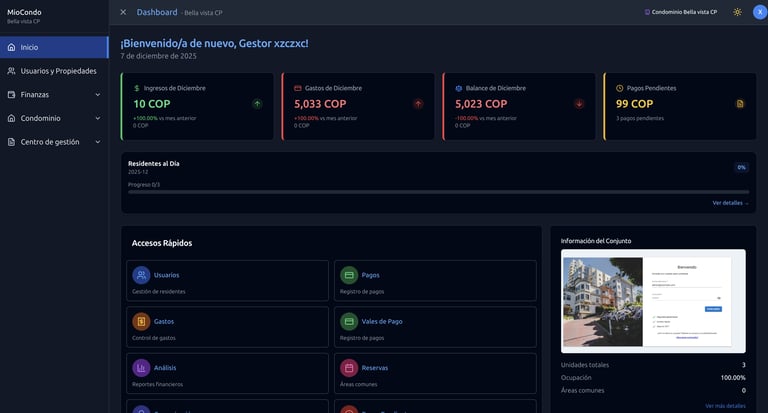Click the 0% progress badge
The width and height of the screenshot is (768, 413).
pyautogui.click(x=741, y=168)
